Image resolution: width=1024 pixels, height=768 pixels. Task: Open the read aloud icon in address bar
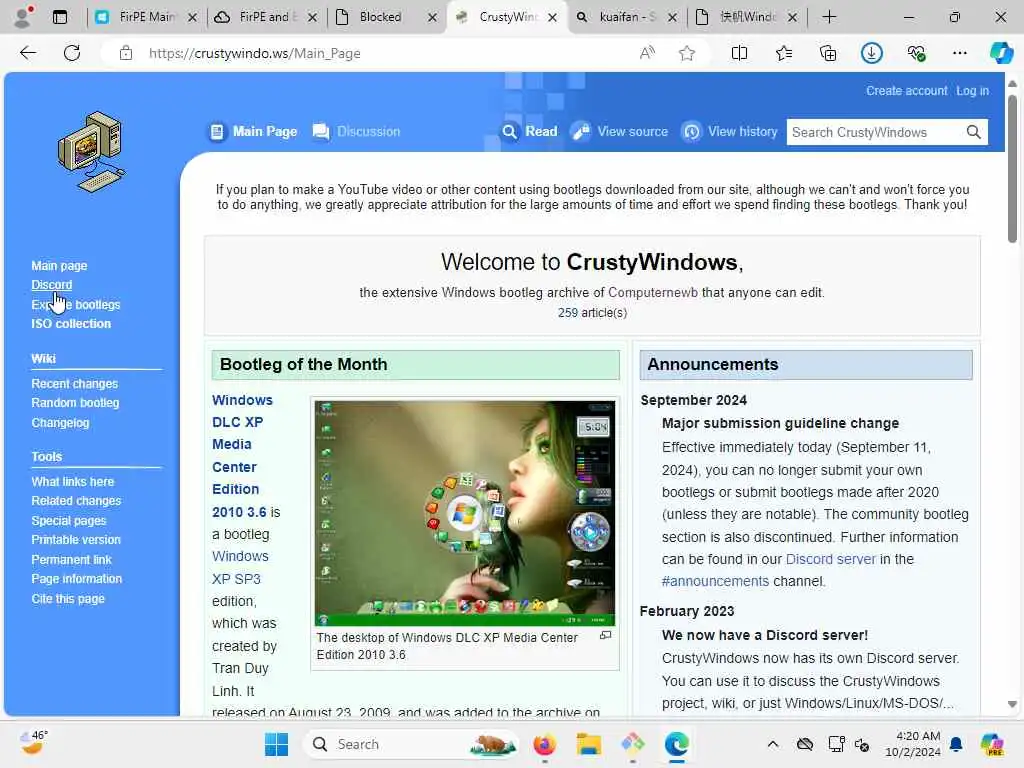647,54
